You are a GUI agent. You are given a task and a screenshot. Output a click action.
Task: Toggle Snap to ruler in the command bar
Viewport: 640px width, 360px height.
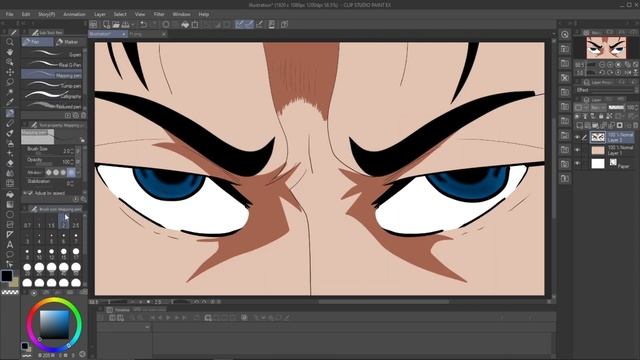coord(239,24)
